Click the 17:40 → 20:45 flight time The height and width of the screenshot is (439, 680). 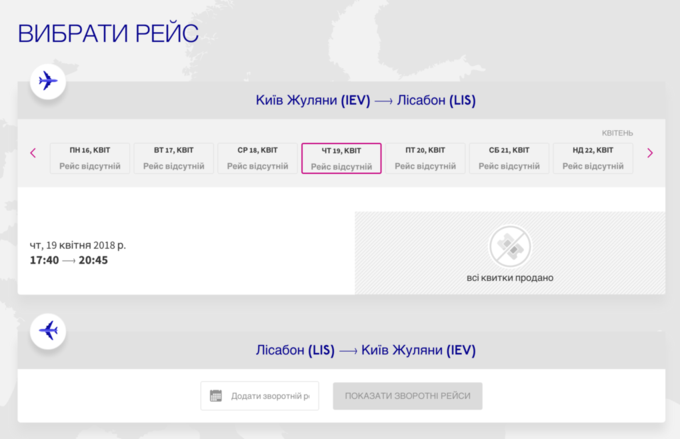coord(69,261)
